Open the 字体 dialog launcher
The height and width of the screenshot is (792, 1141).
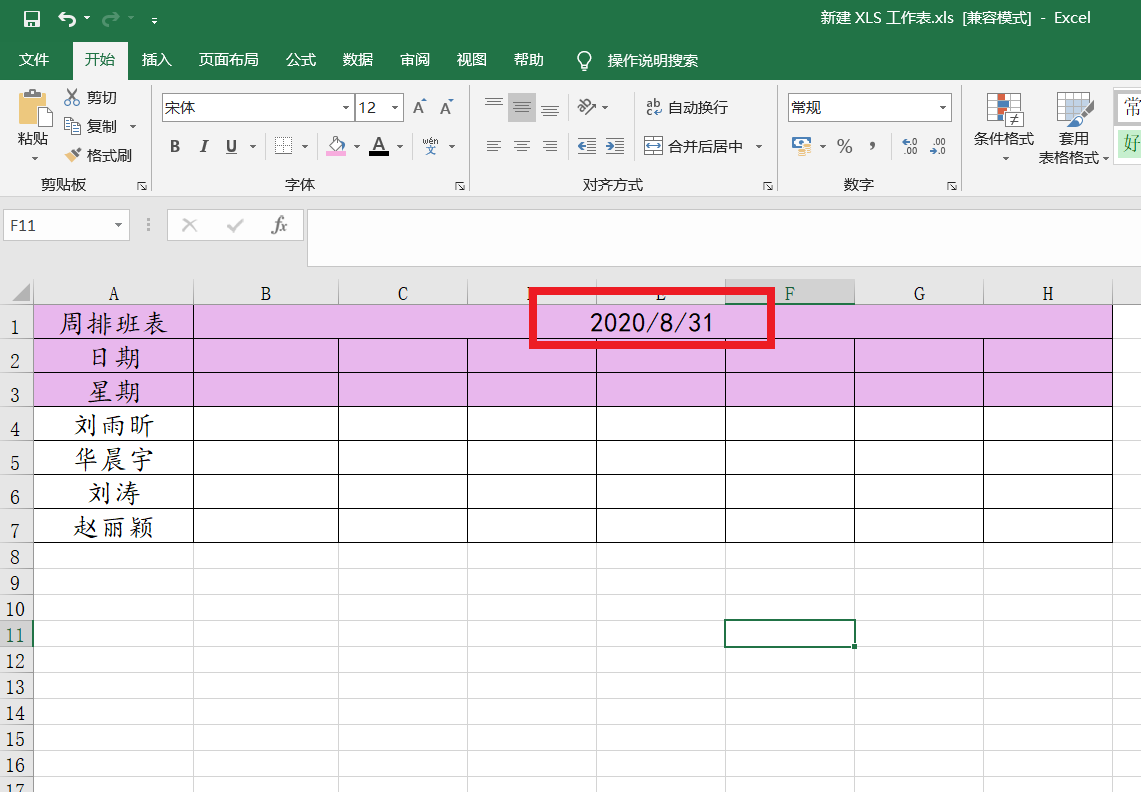click(460, 186)
